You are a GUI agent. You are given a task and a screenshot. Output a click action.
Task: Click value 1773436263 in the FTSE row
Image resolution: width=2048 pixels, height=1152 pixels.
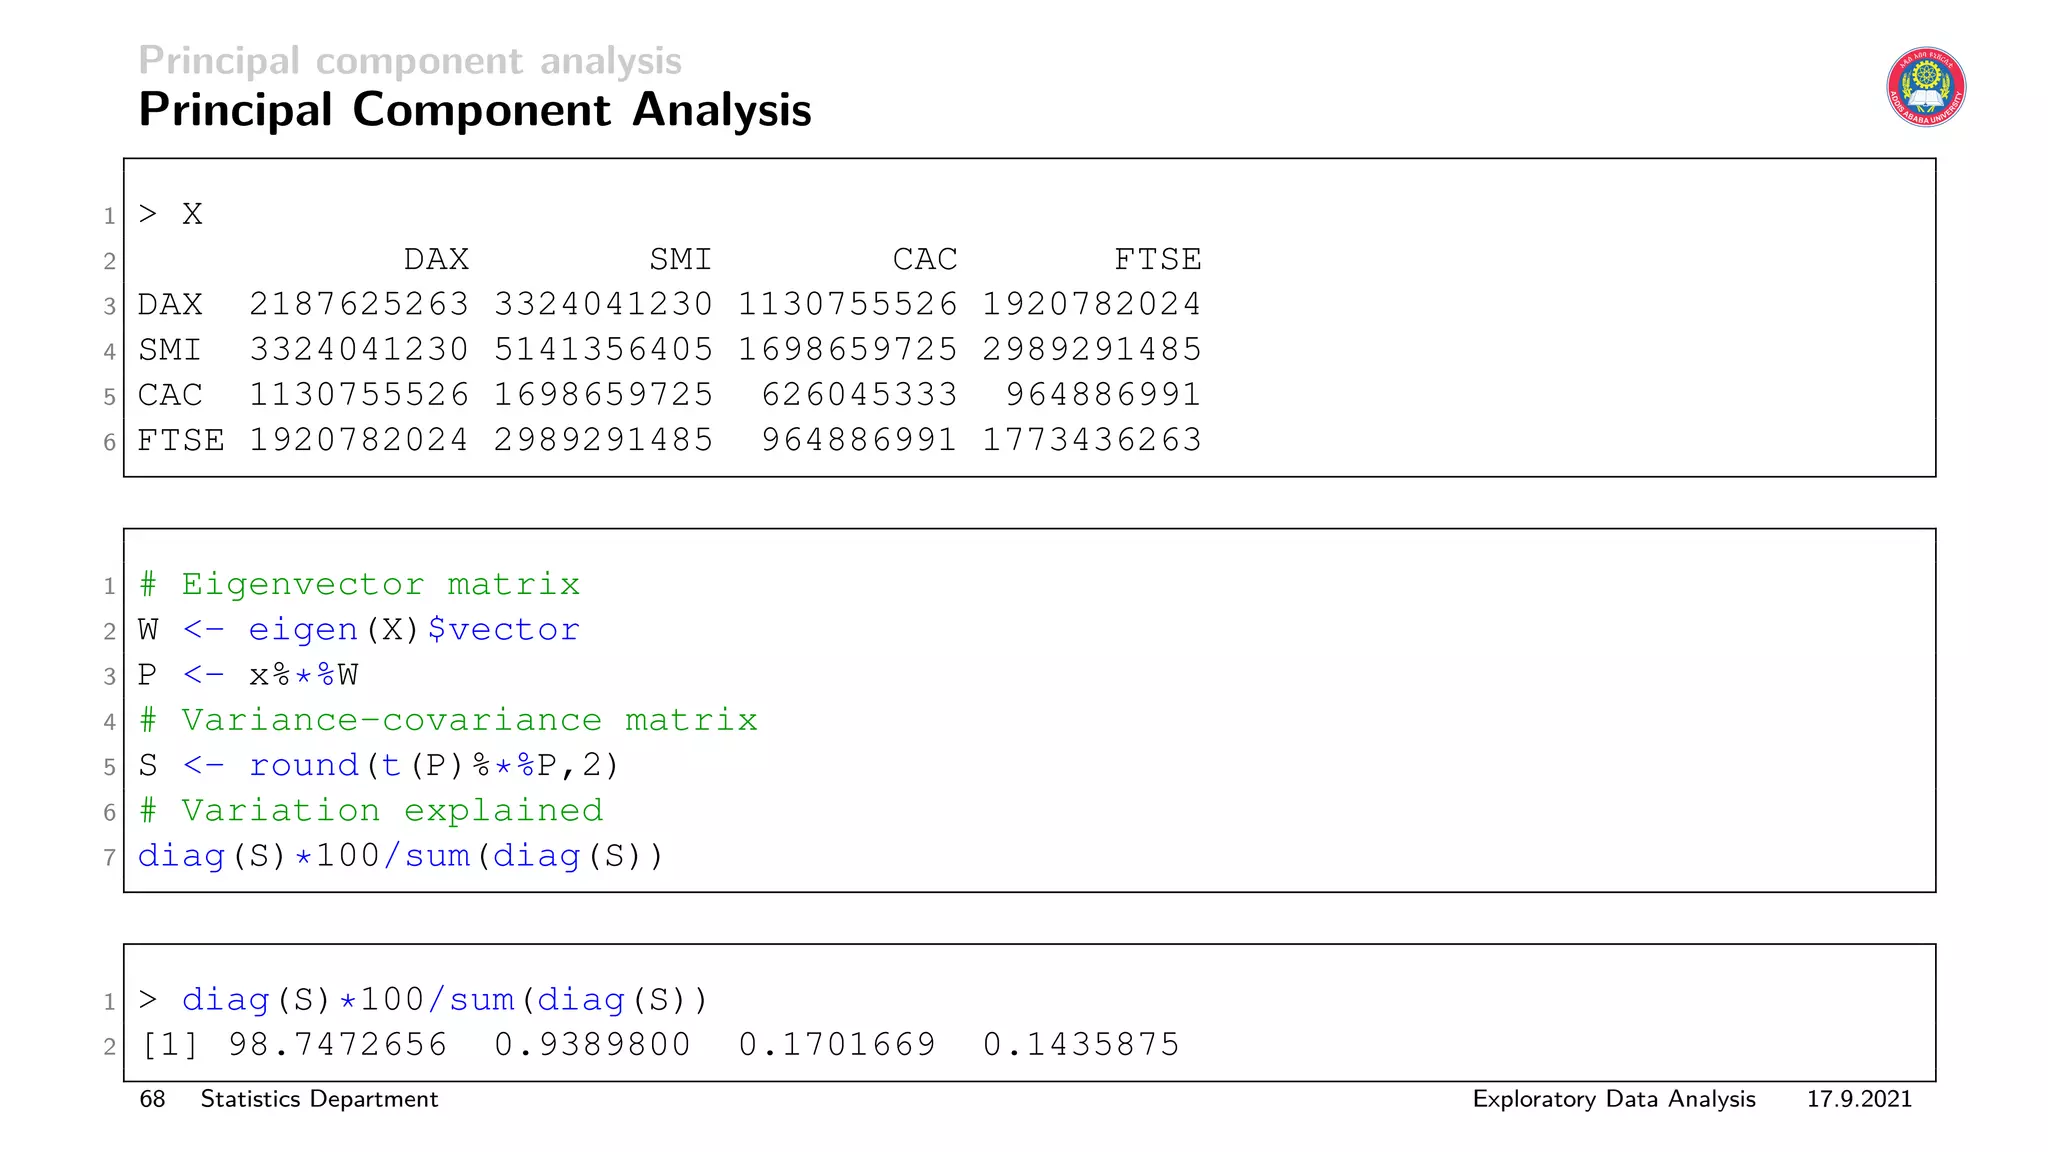(x=1092, y=440)
